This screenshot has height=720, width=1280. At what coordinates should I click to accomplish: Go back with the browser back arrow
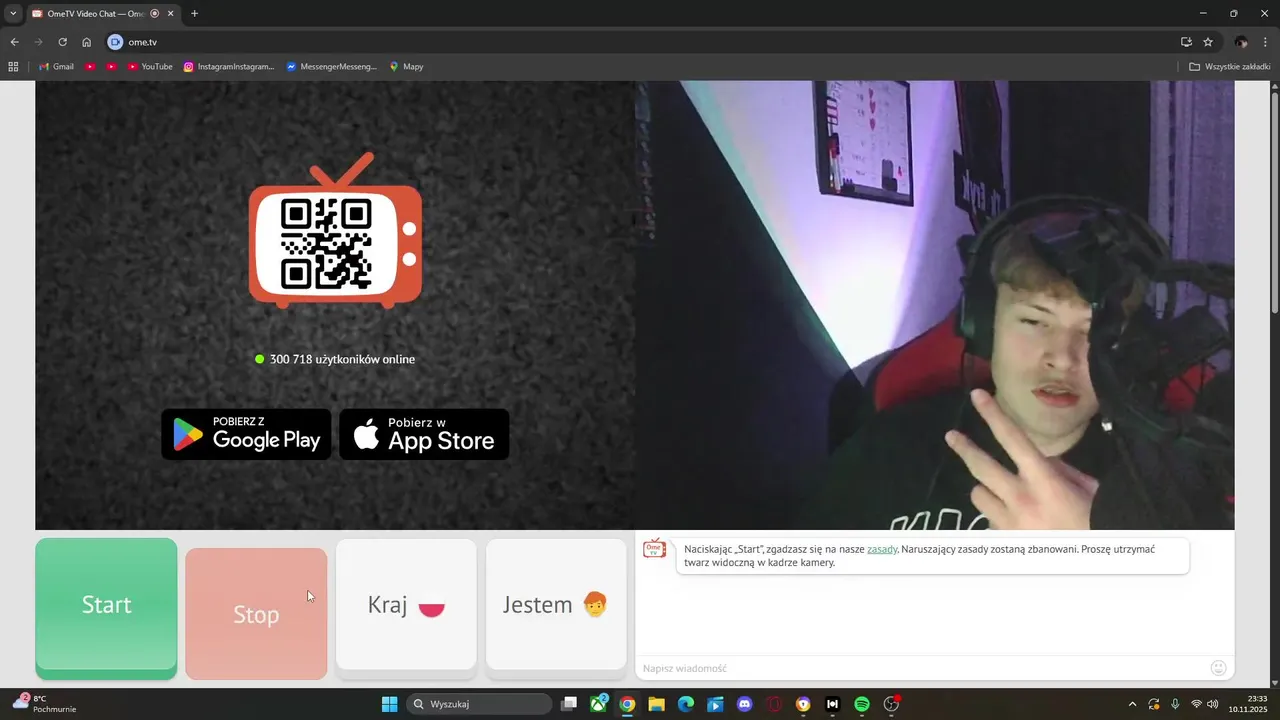coord(14,42)
